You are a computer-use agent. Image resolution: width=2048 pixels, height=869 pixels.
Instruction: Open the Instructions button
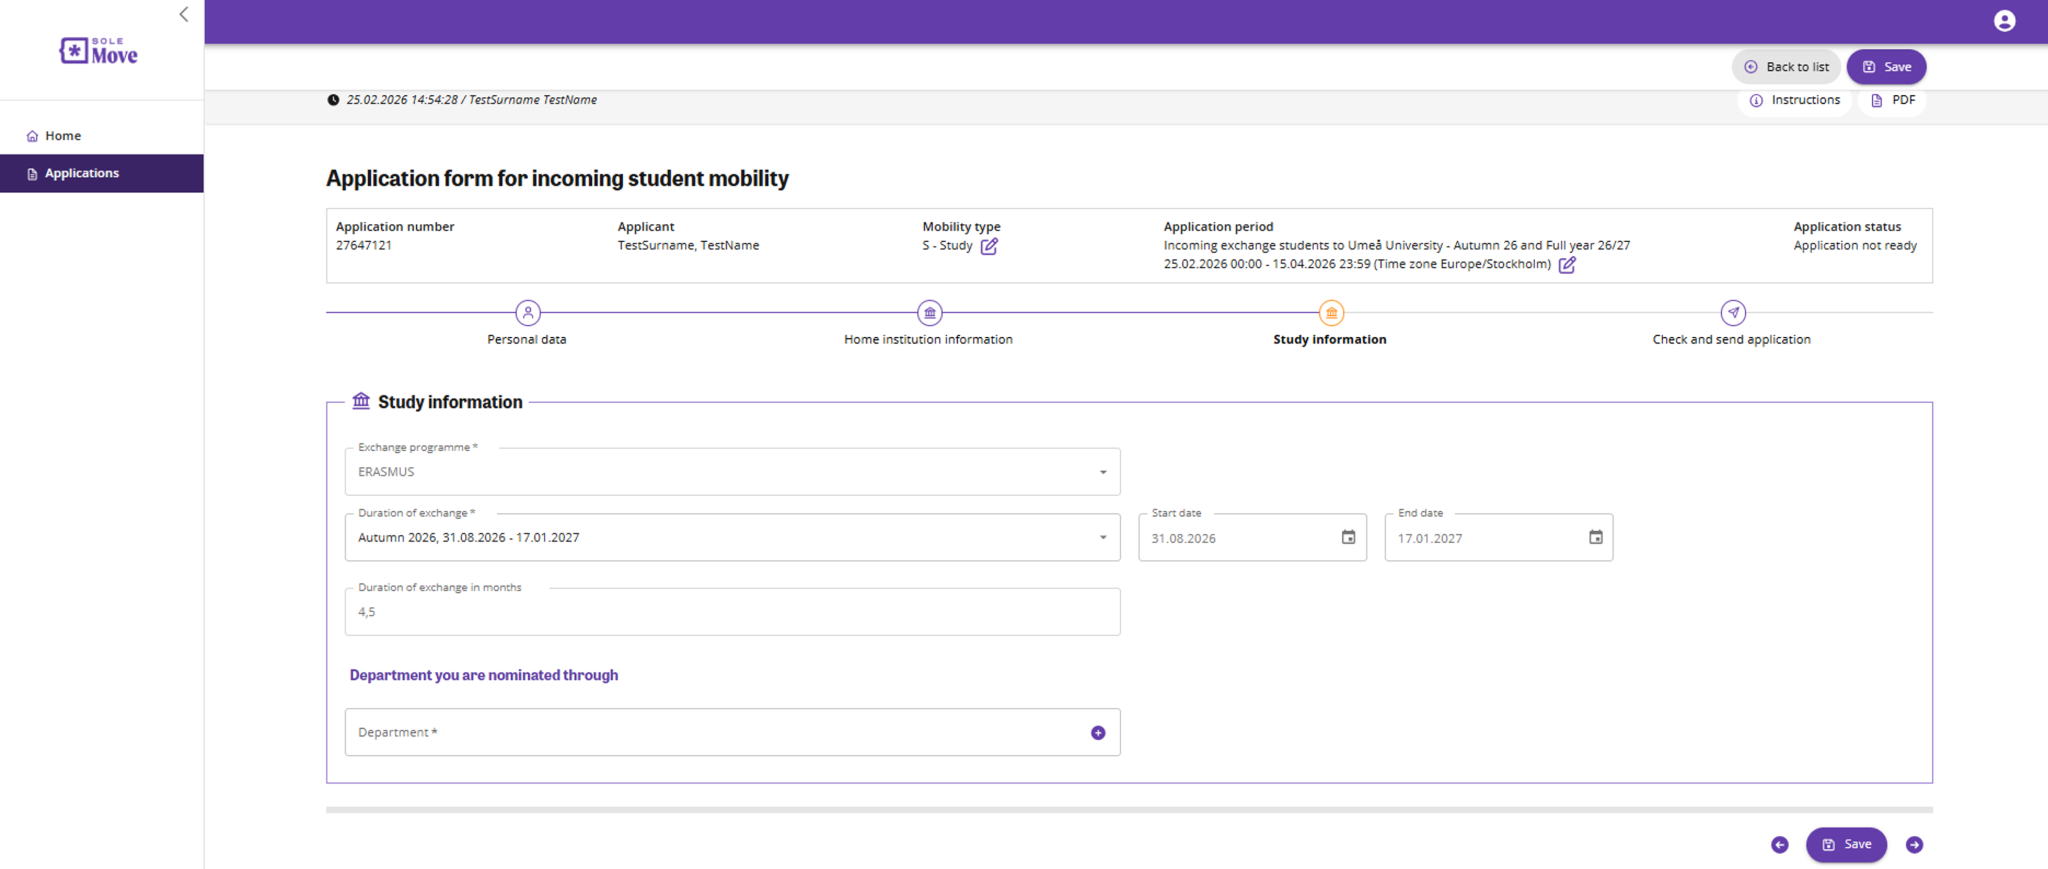point(1795,100)
